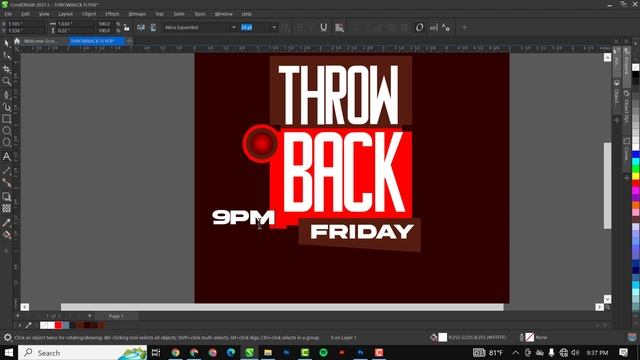The width and height of the screenshot is (640, 360).
Task: Click the 9PM text on canvas
Action: point(243,217)
